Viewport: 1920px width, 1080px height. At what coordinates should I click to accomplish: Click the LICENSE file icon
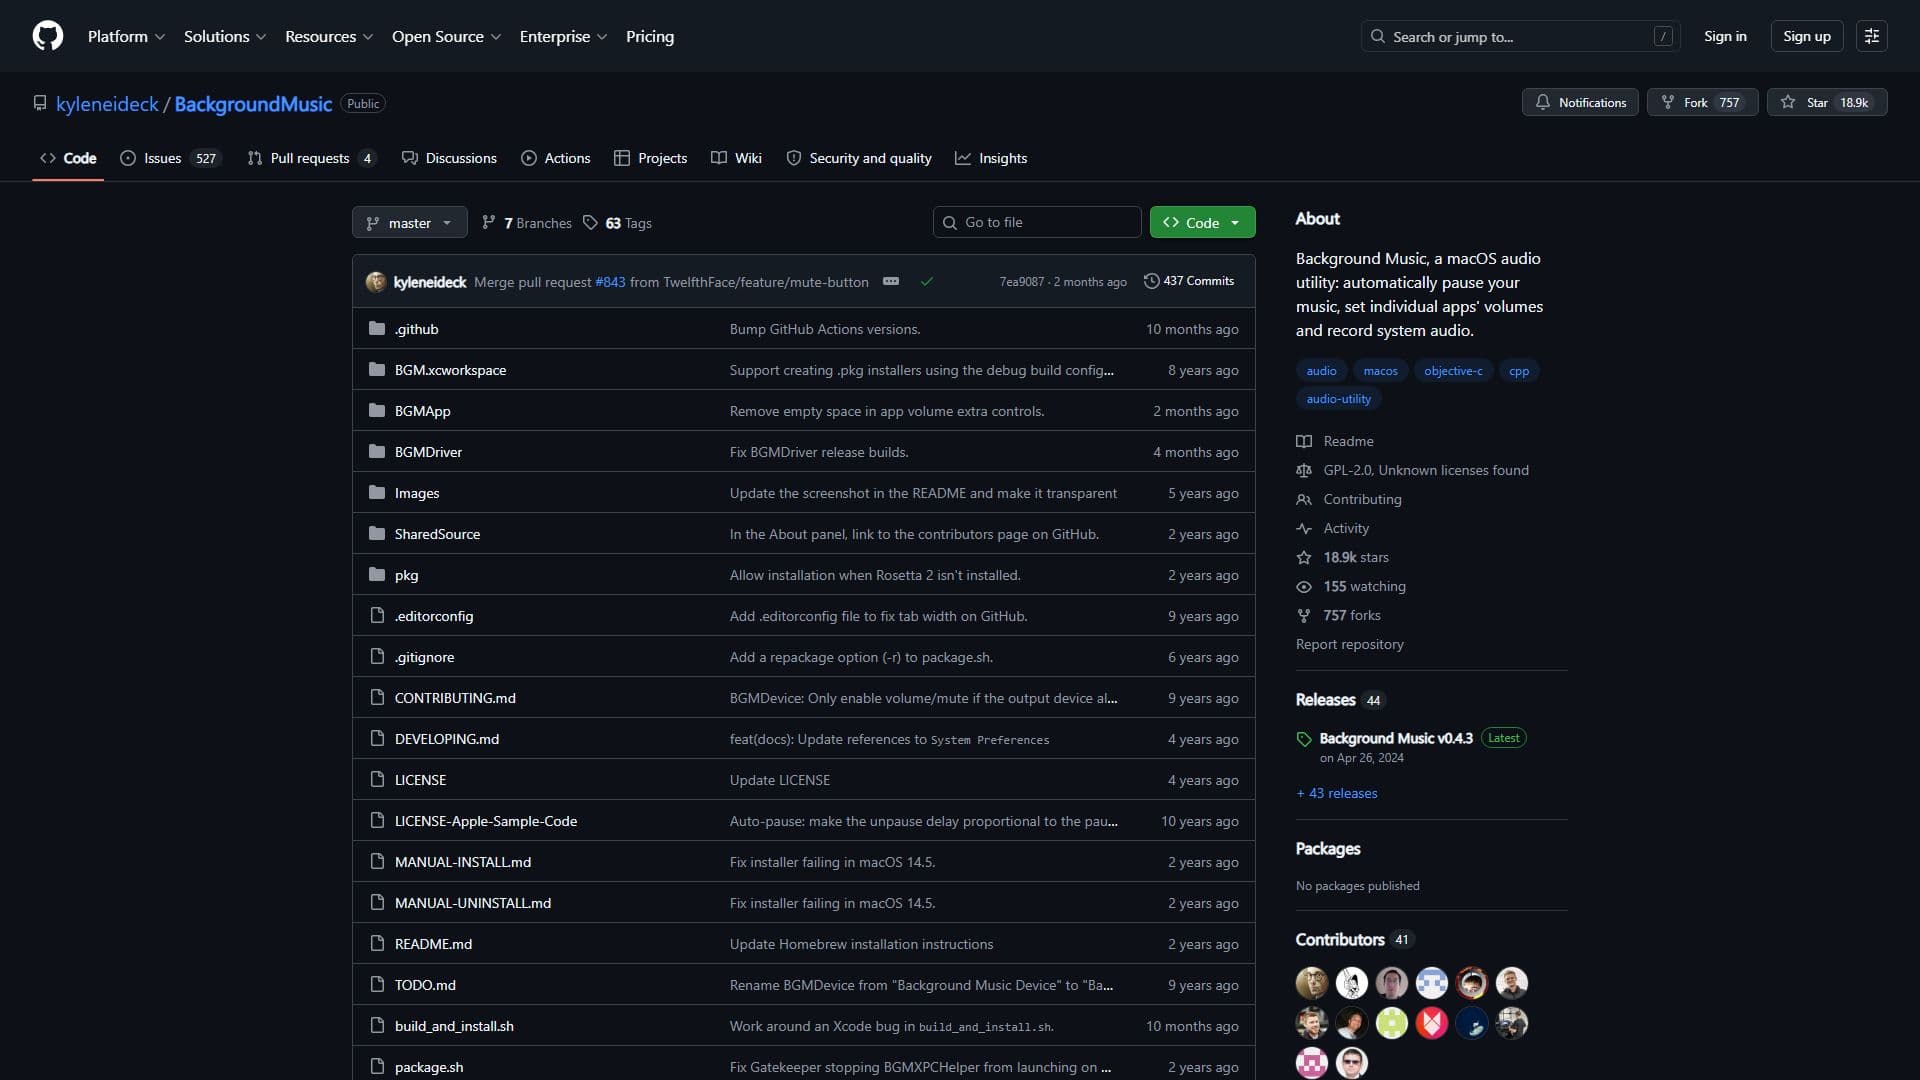coord(377,780)
